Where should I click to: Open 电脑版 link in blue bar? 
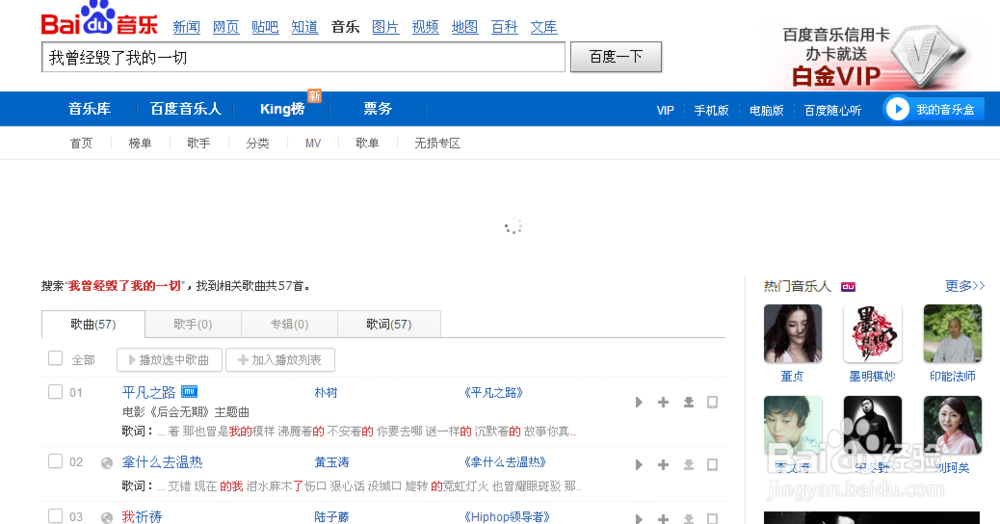(766, 110)
